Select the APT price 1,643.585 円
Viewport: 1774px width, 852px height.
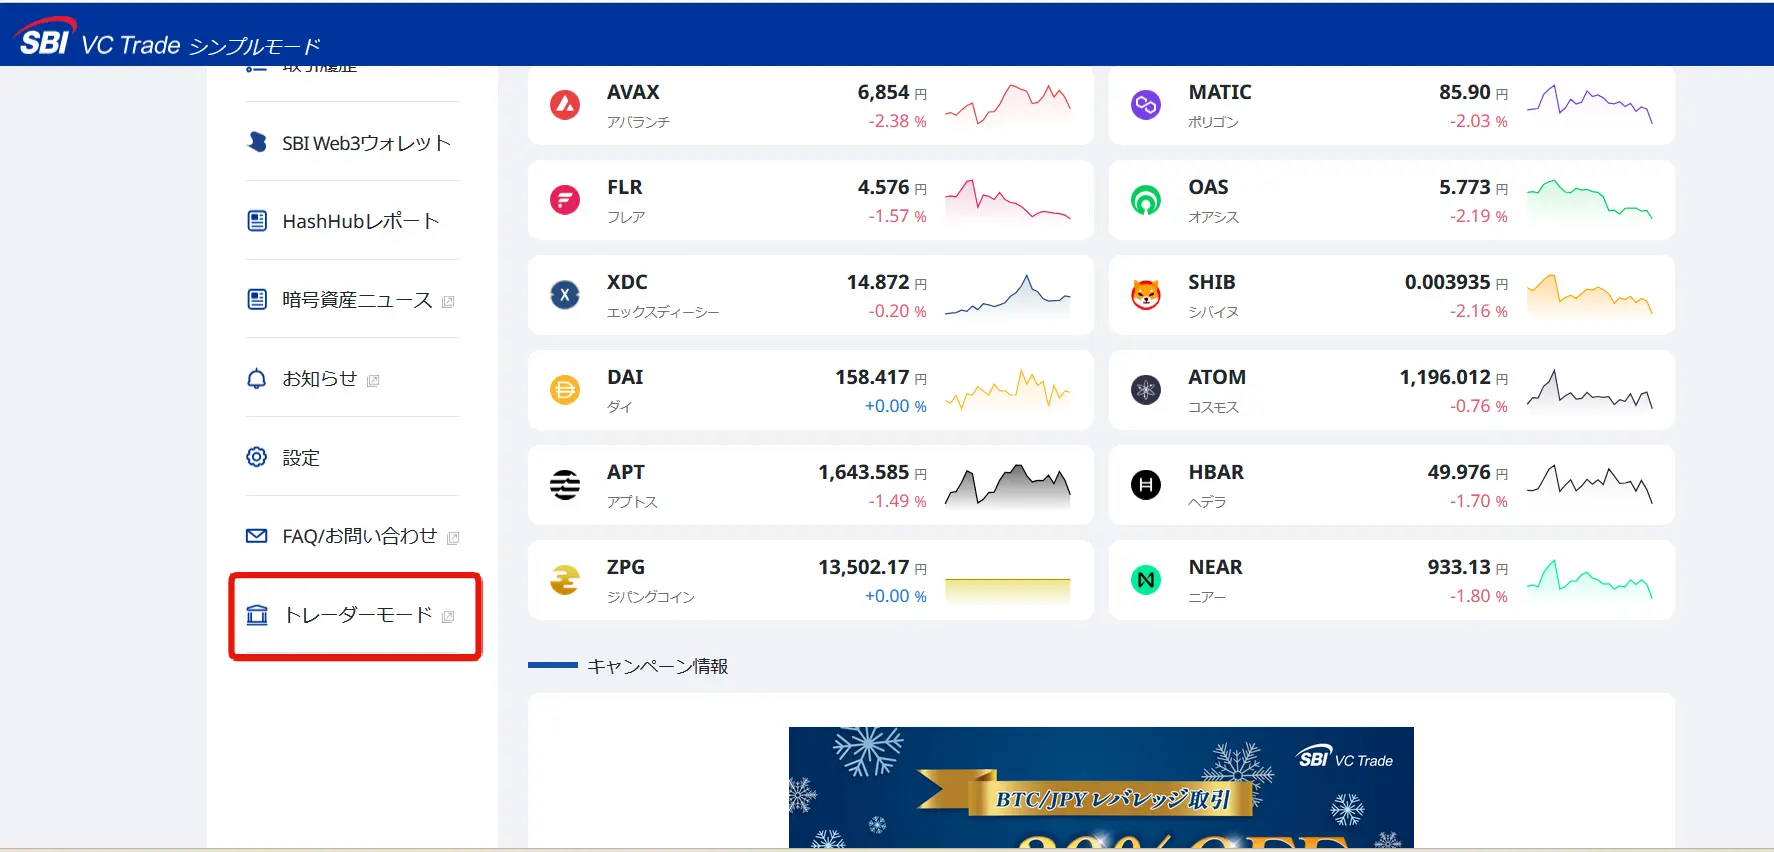pos(872,472)
